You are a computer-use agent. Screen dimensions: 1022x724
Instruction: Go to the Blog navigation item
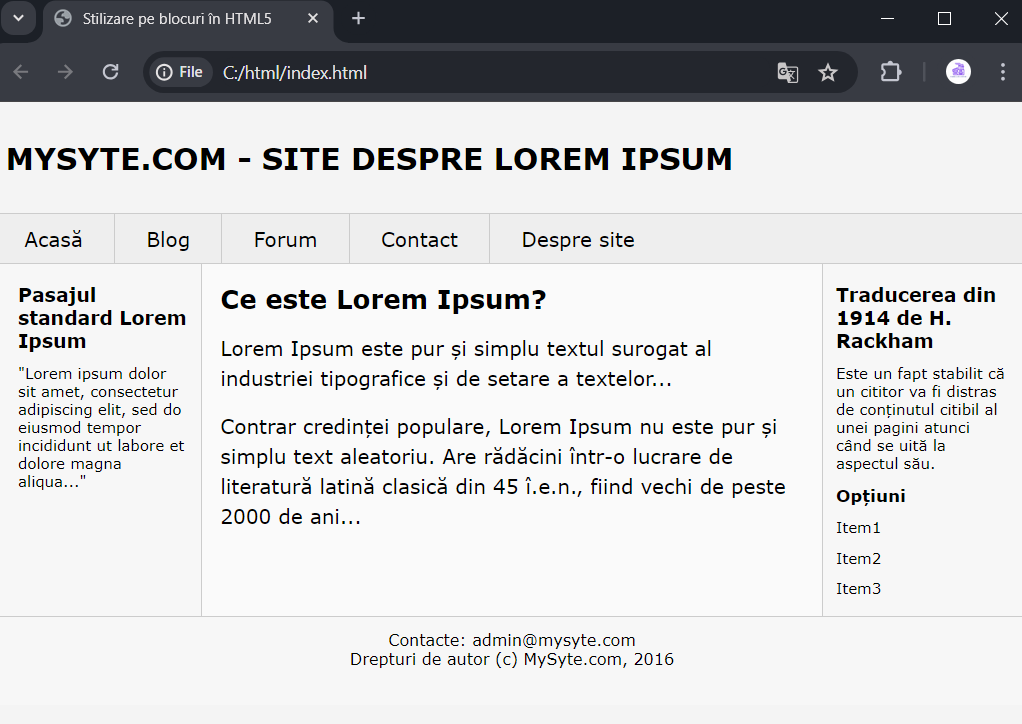point(168,240)
